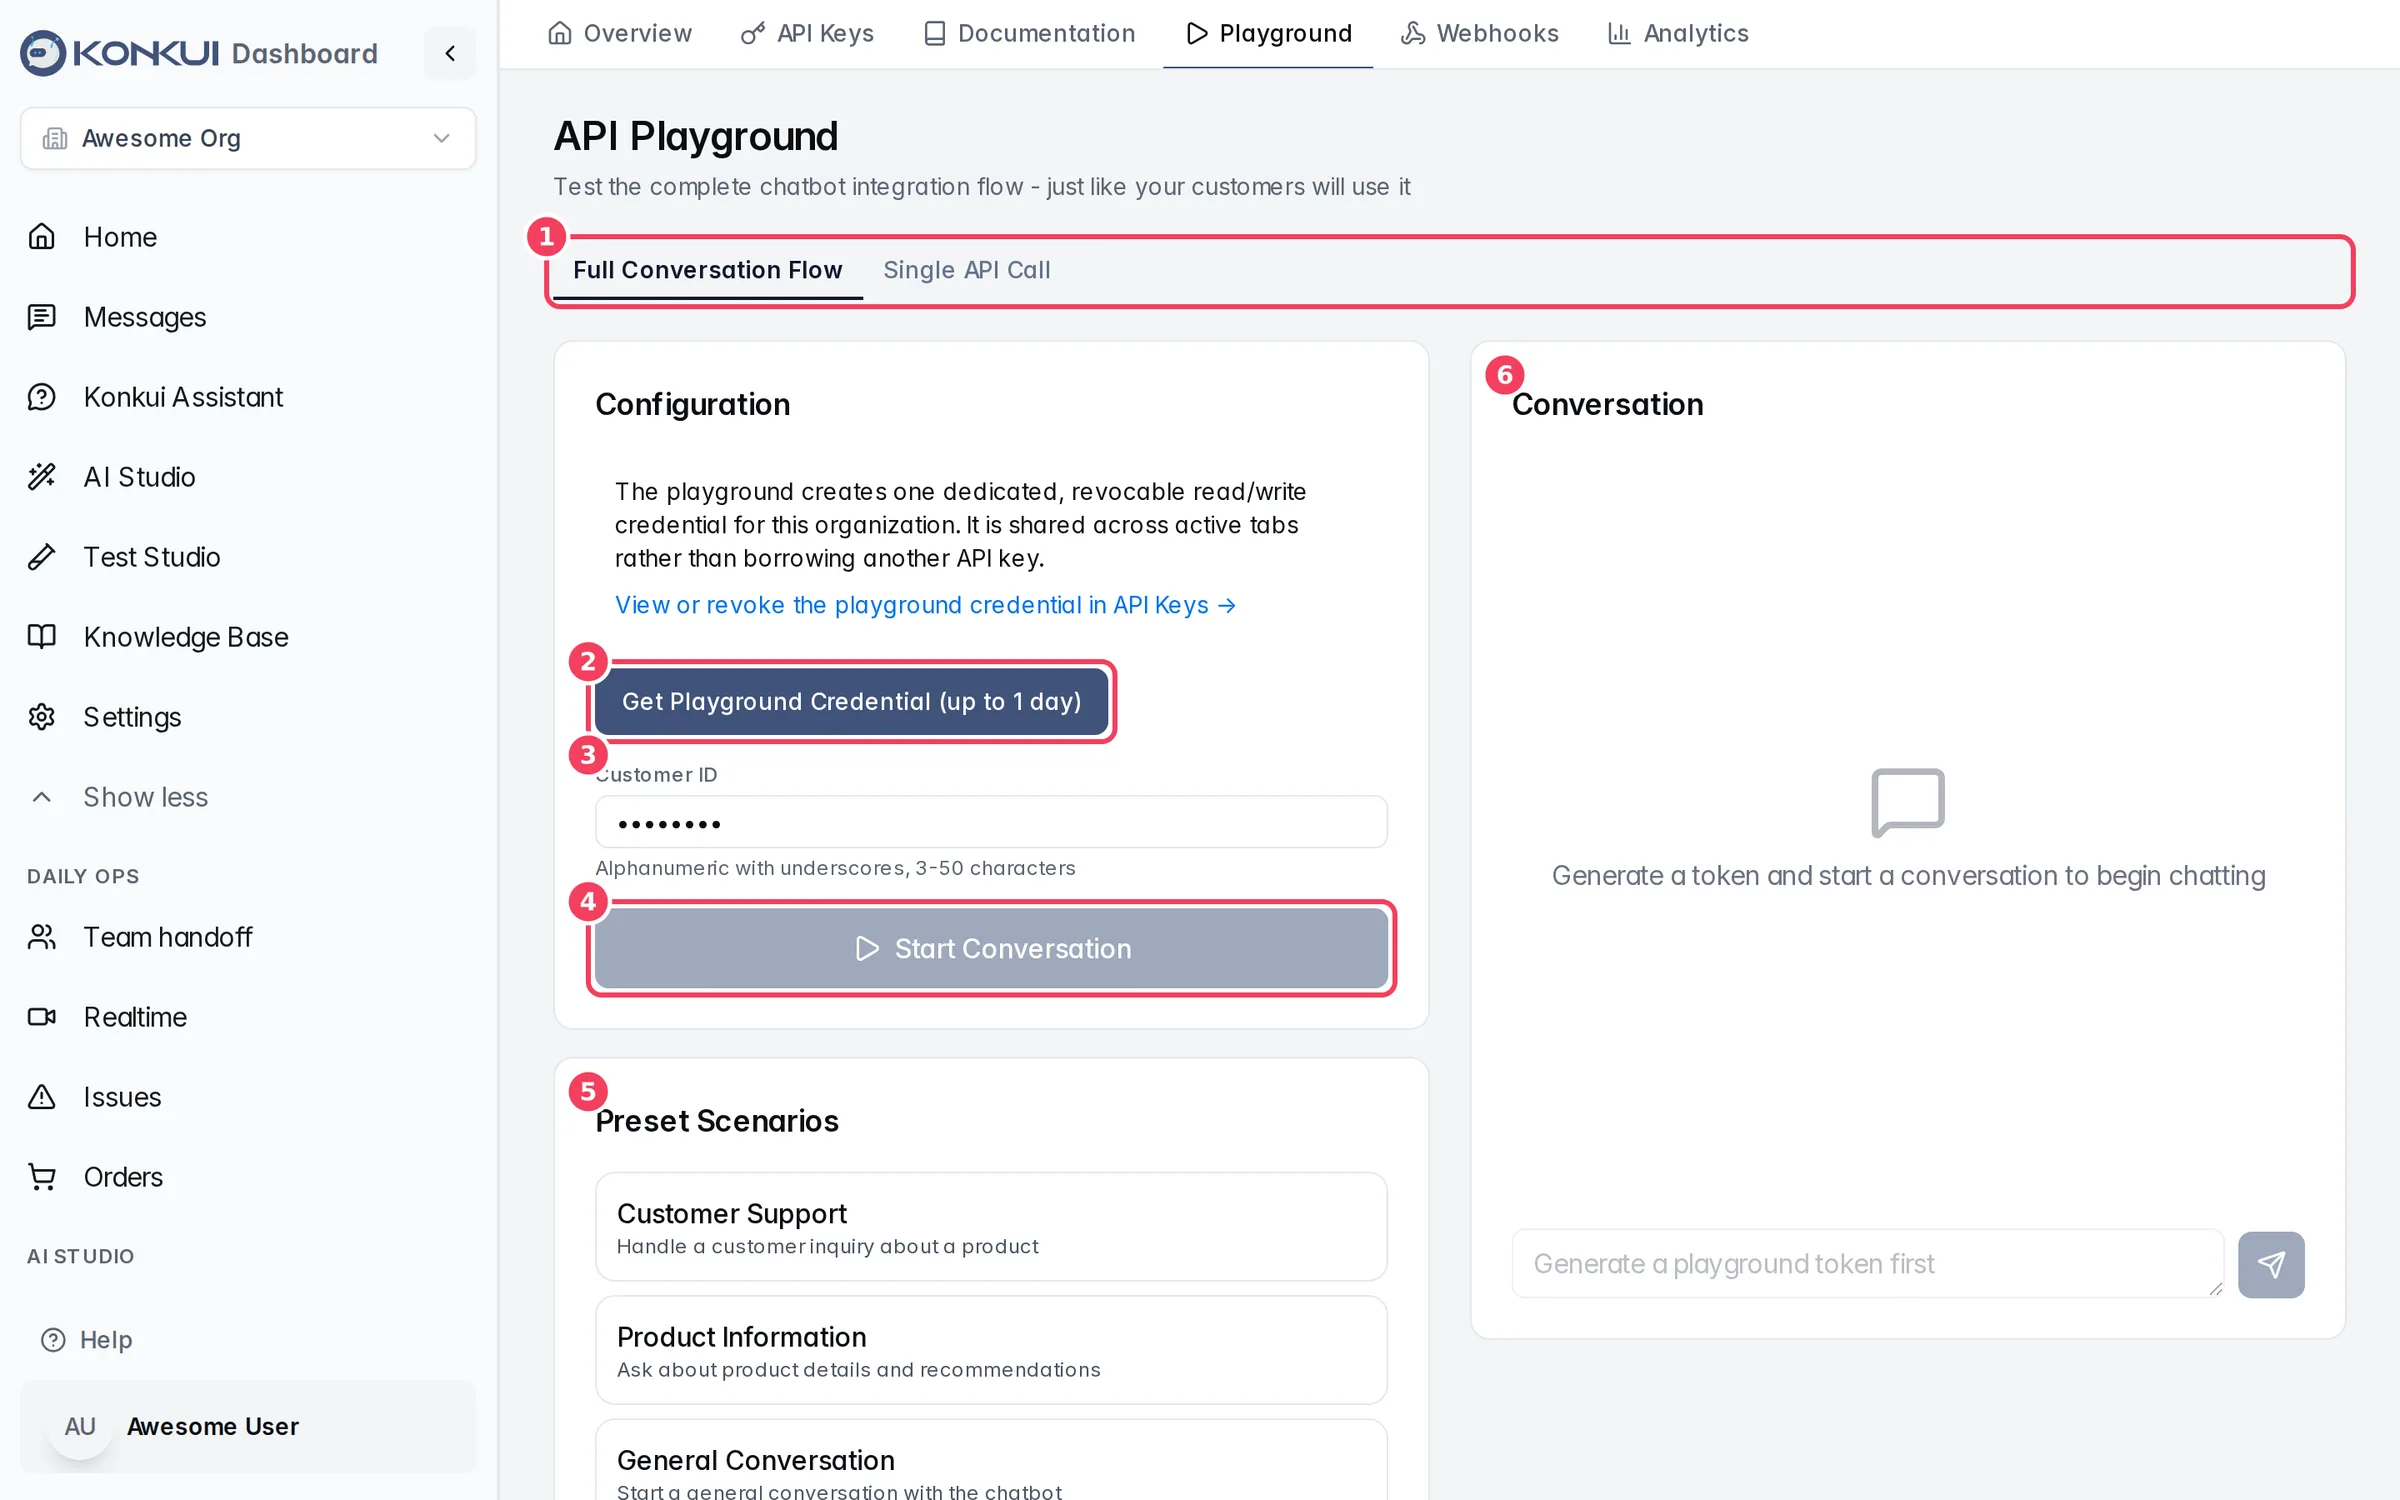2400x1500 pixels.
Task: Click the AU user avatar
Action: point(80,1427)
